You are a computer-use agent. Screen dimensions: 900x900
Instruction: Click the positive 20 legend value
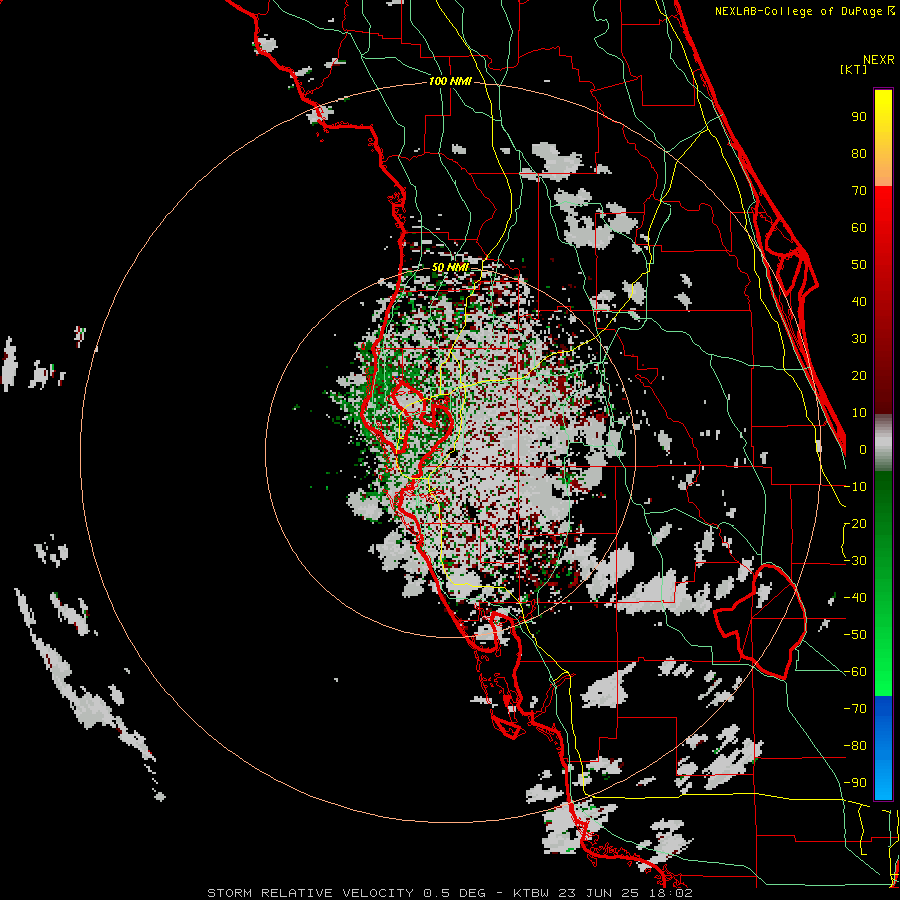pos(859,376)
